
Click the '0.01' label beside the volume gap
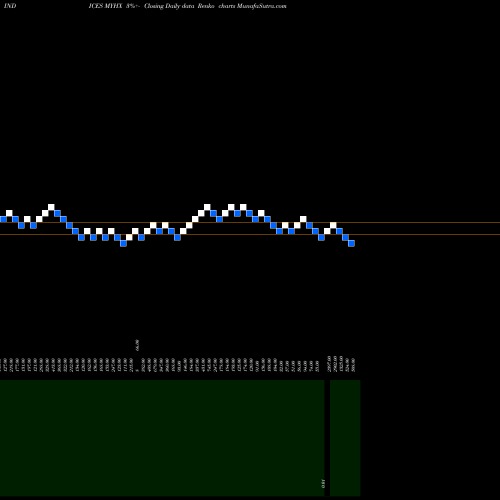pos(323,484)
